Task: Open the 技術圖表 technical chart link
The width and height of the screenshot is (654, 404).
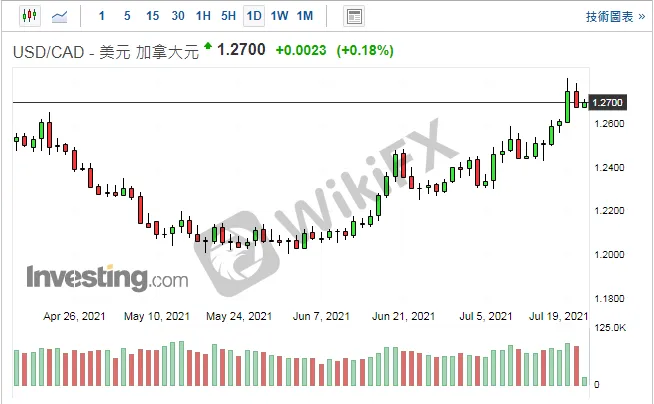Action: tap(615, 17)
